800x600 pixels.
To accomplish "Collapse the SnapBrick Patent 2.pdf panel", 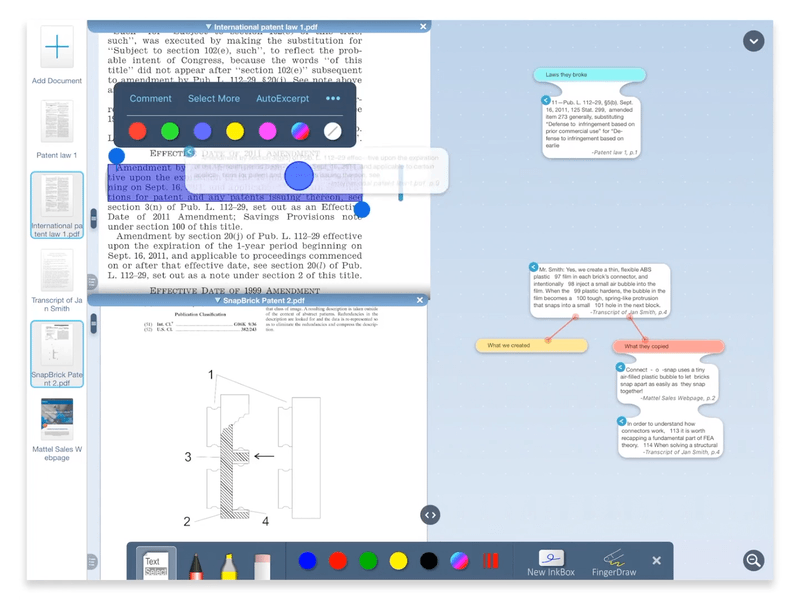I will click(218, 301).
